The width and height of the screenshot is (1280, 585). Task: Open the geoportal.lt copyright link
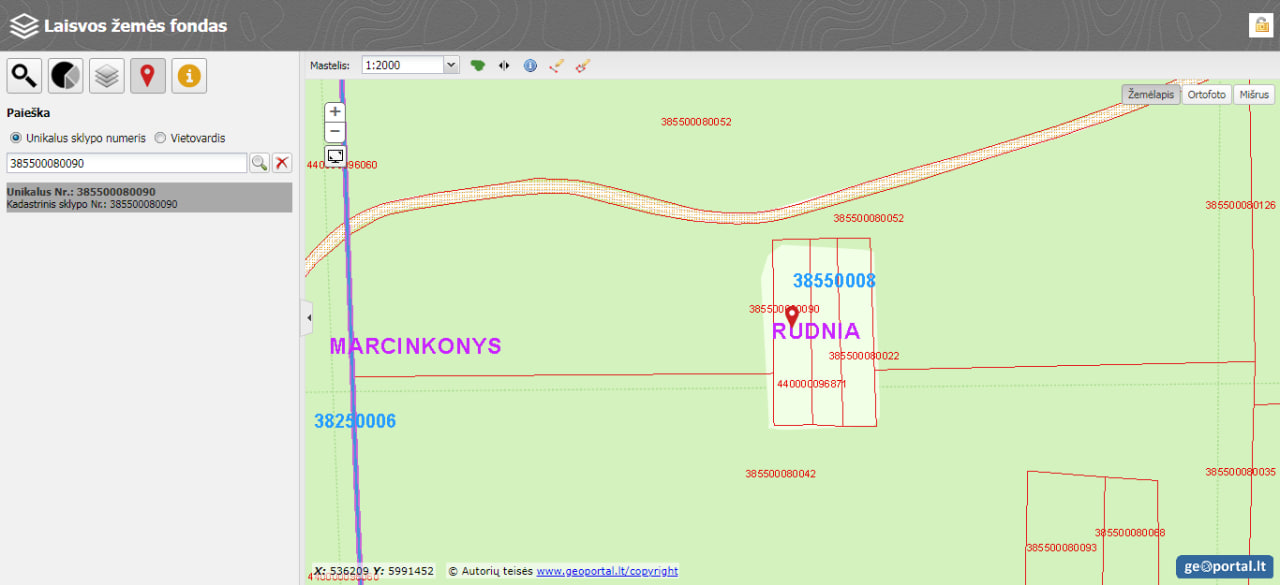(x=606, y=571)
